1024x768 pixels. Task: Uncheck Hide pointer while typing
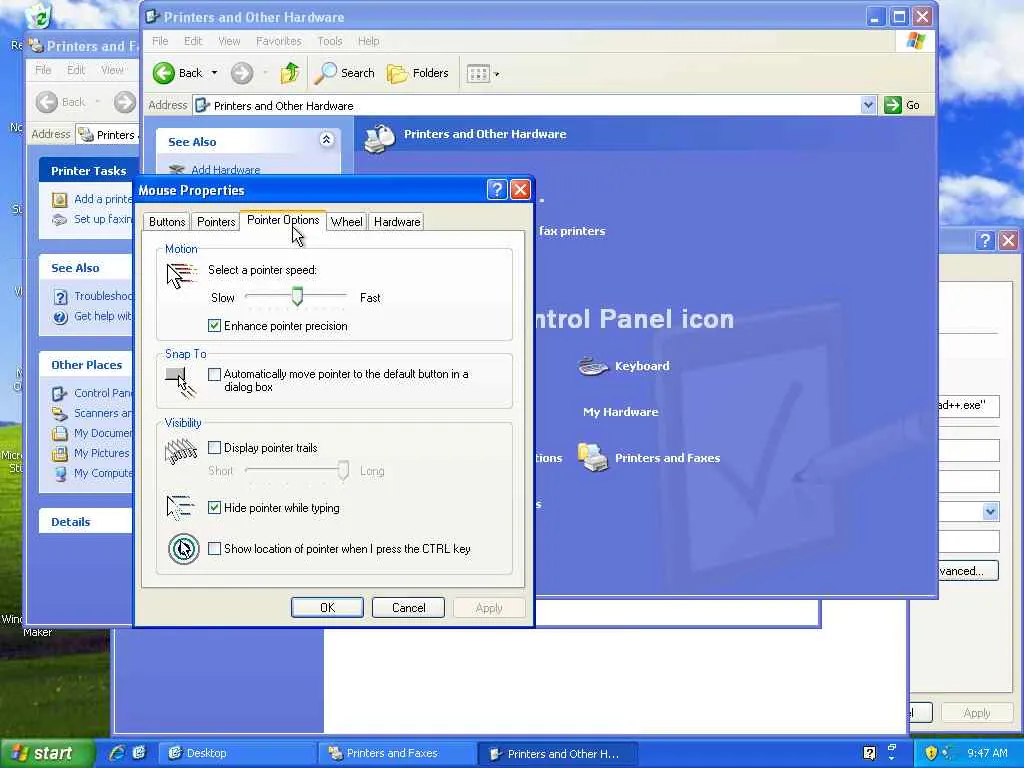point(214,507)
